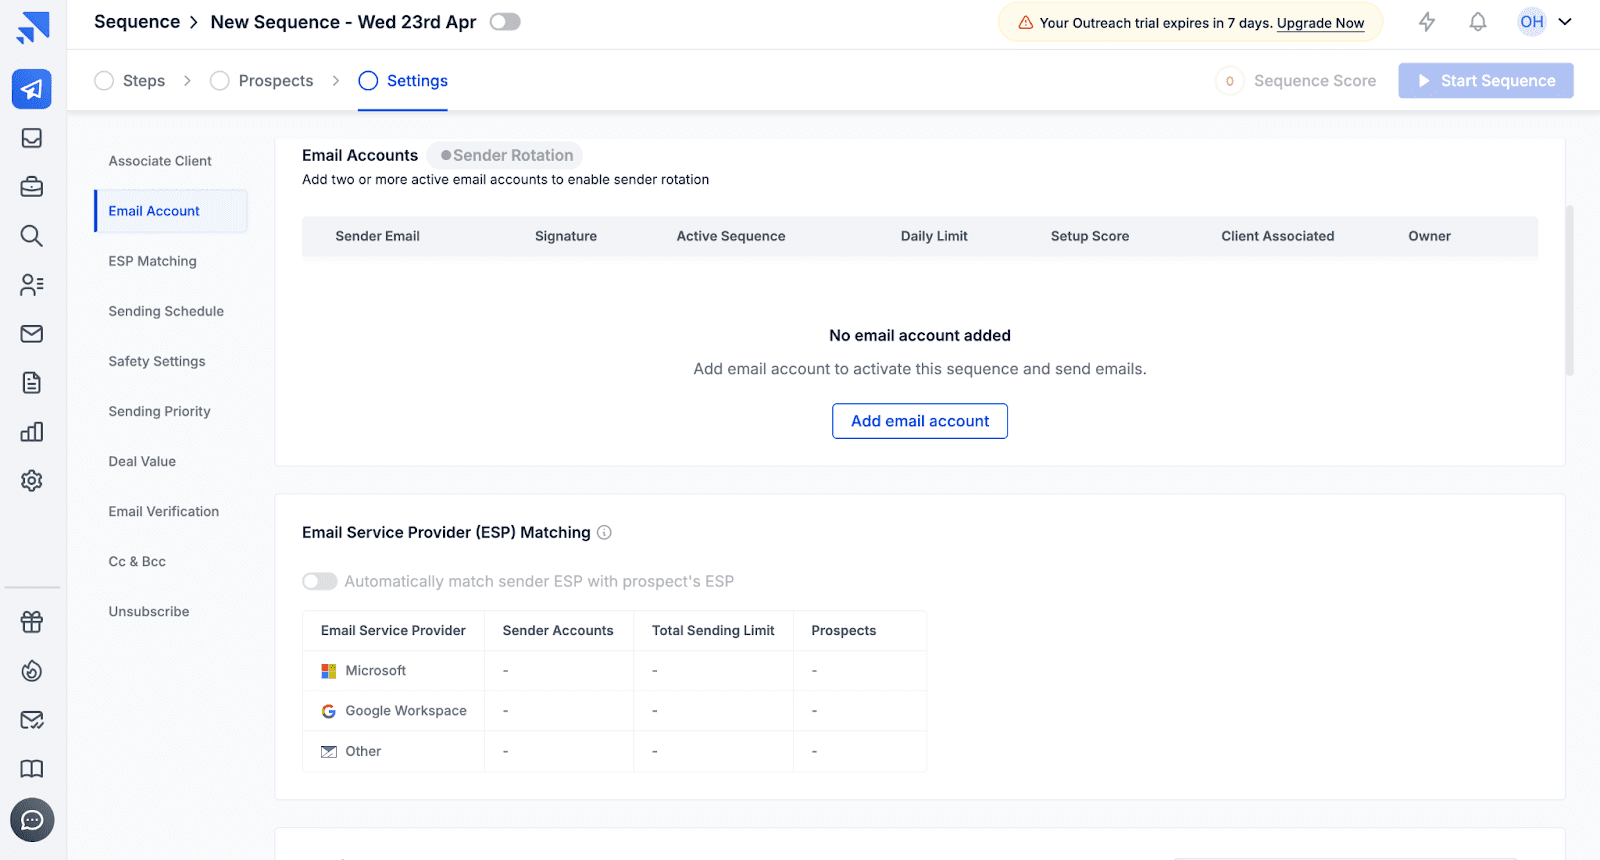Click the notification bell icon

[1477, 22]
